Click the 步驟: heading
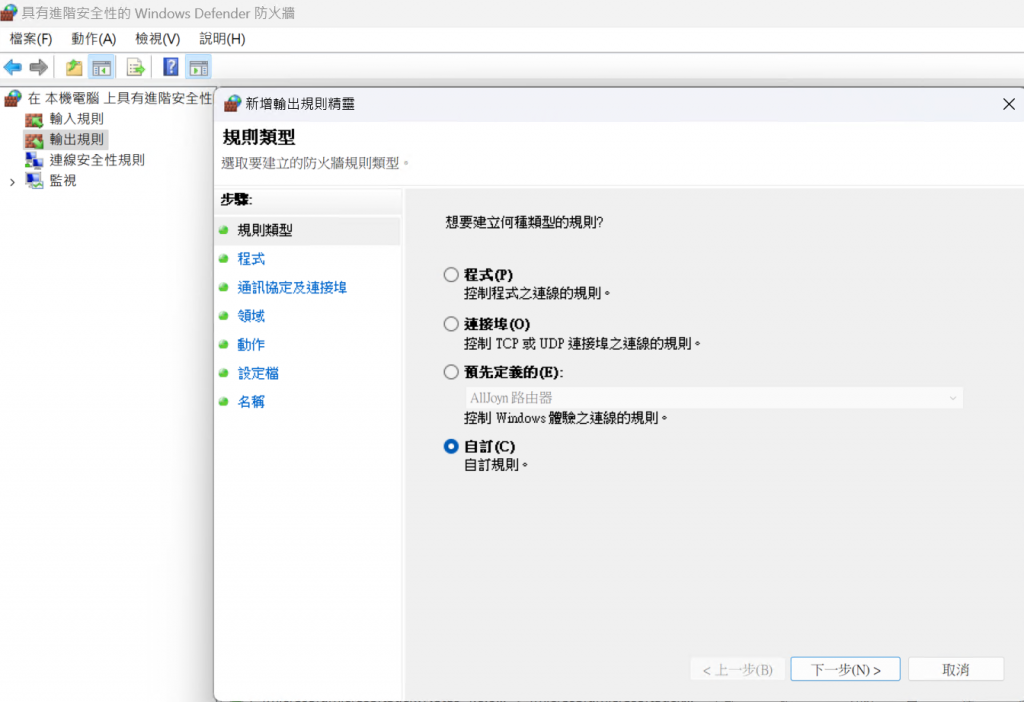This screenshot has width=1024, height=702. (236, 200)
